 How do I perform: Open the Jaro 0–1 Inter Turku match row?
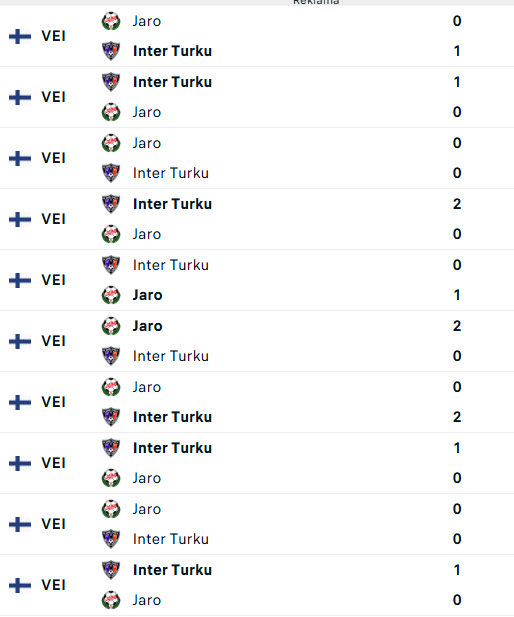257,36
